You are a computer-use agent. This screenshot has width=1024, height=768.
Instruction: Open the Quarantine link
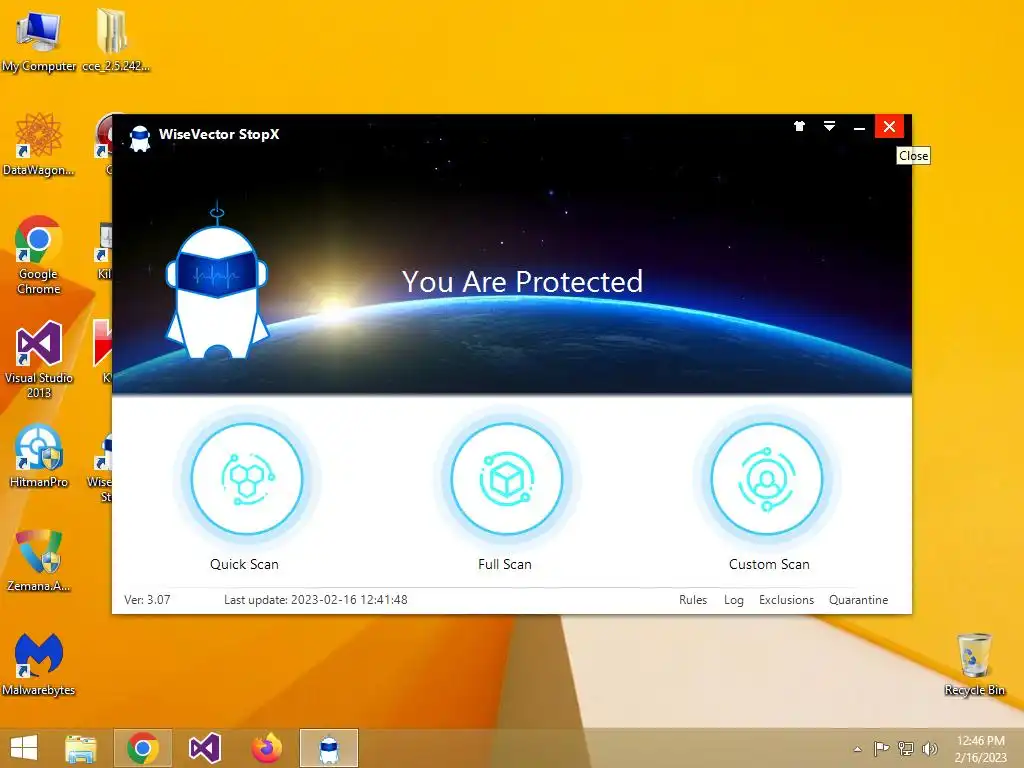[858, 600]
